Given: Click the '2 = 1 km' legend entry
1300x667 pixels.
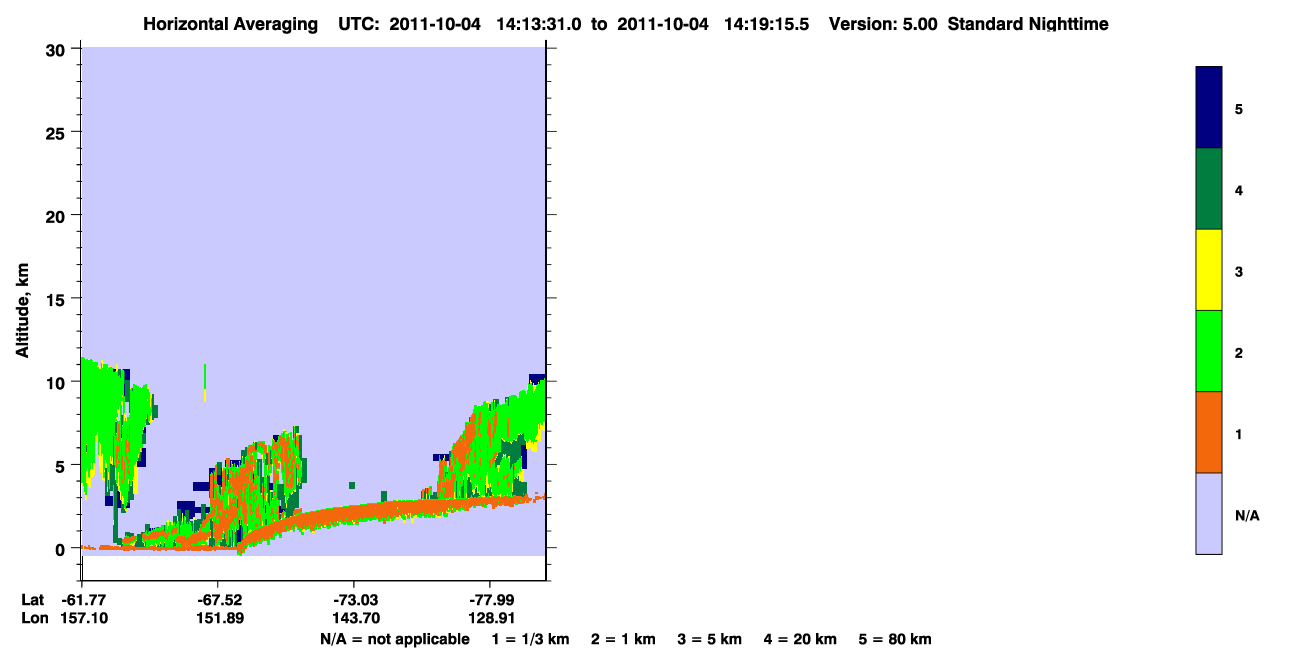Looking at the screenshot, I should [623, 640].
